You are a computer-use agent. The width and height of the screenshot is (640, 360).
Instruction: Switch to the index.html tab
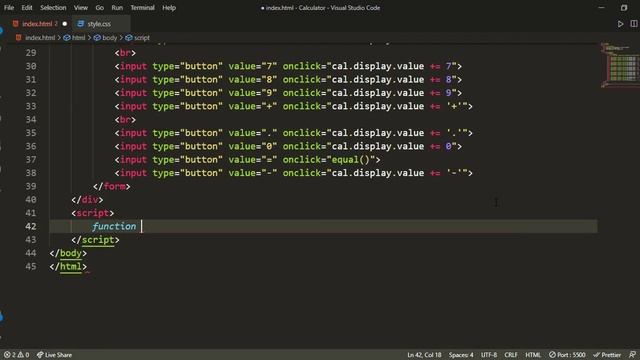pyautogui.click(x=37, y=24)
